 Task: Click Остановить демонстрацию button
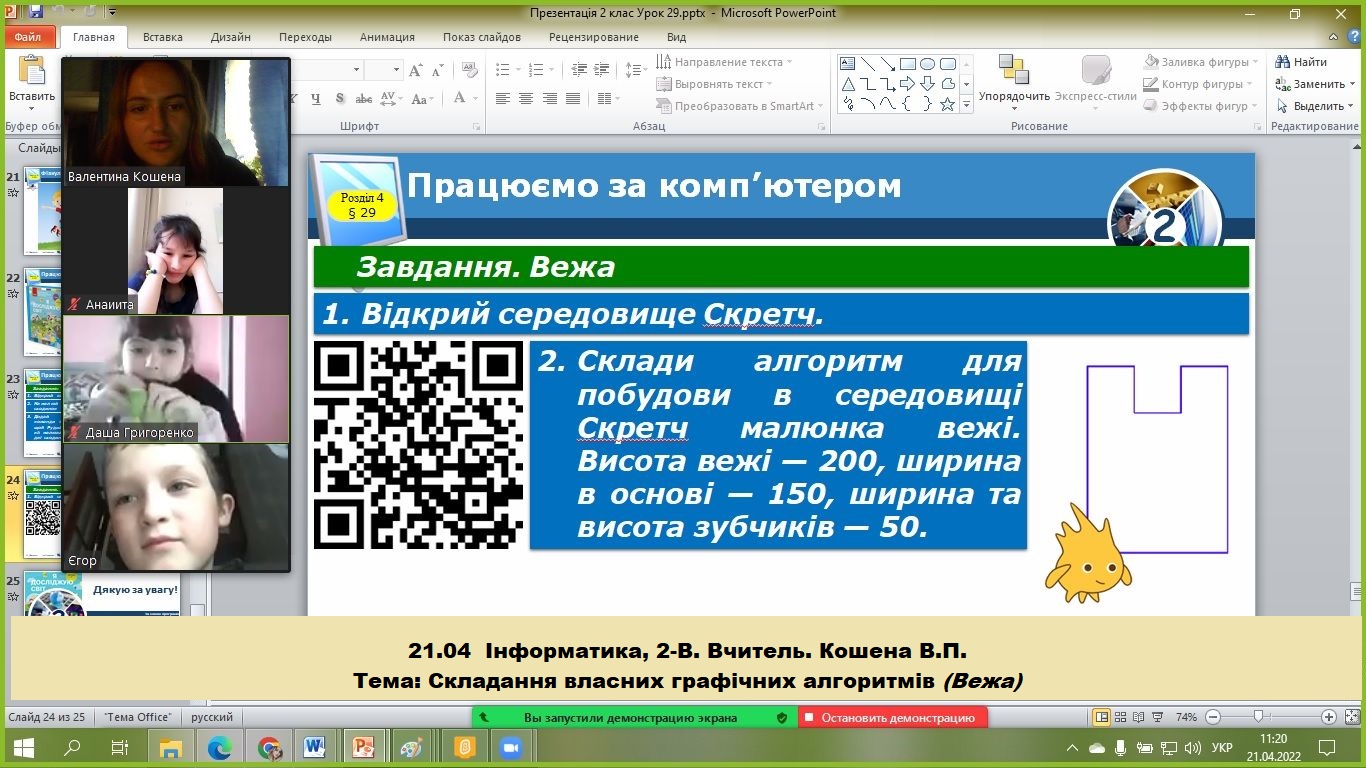tap(892, 717)
